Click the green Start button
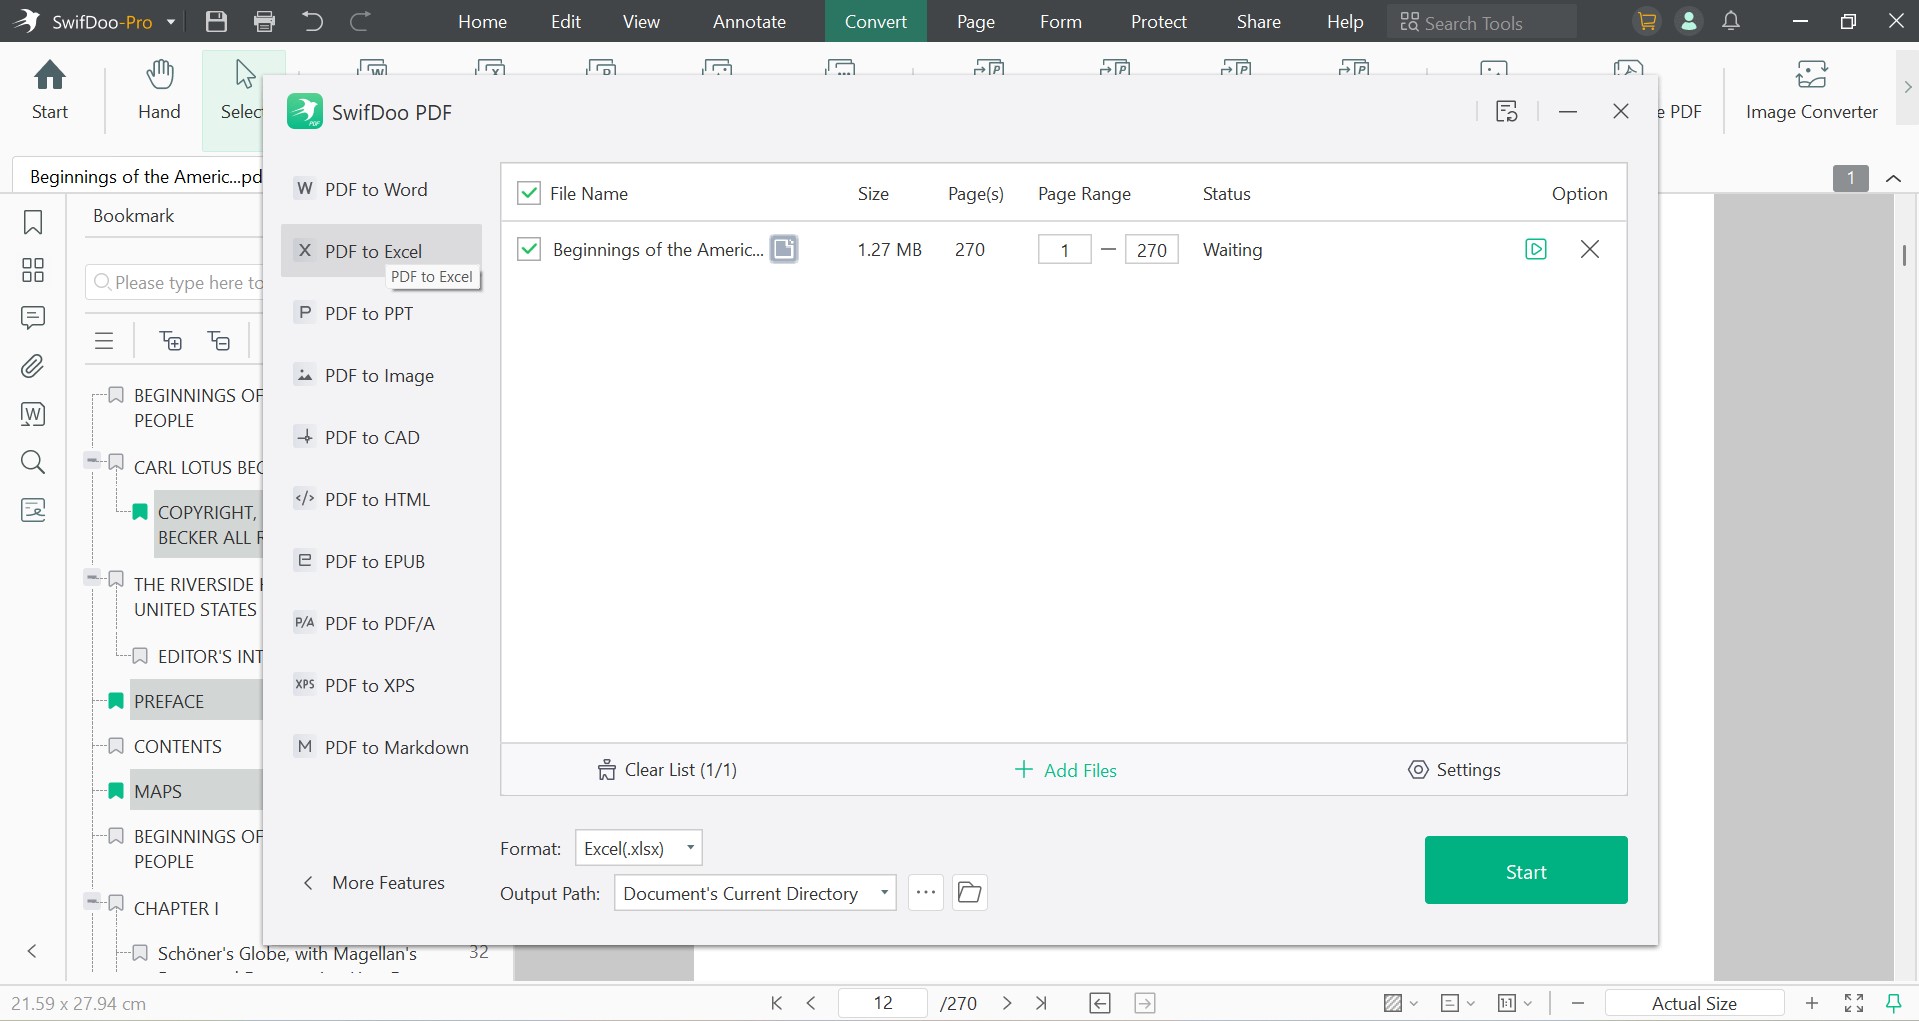This screenshot has height=1021, width=1919. [1526, 870]
